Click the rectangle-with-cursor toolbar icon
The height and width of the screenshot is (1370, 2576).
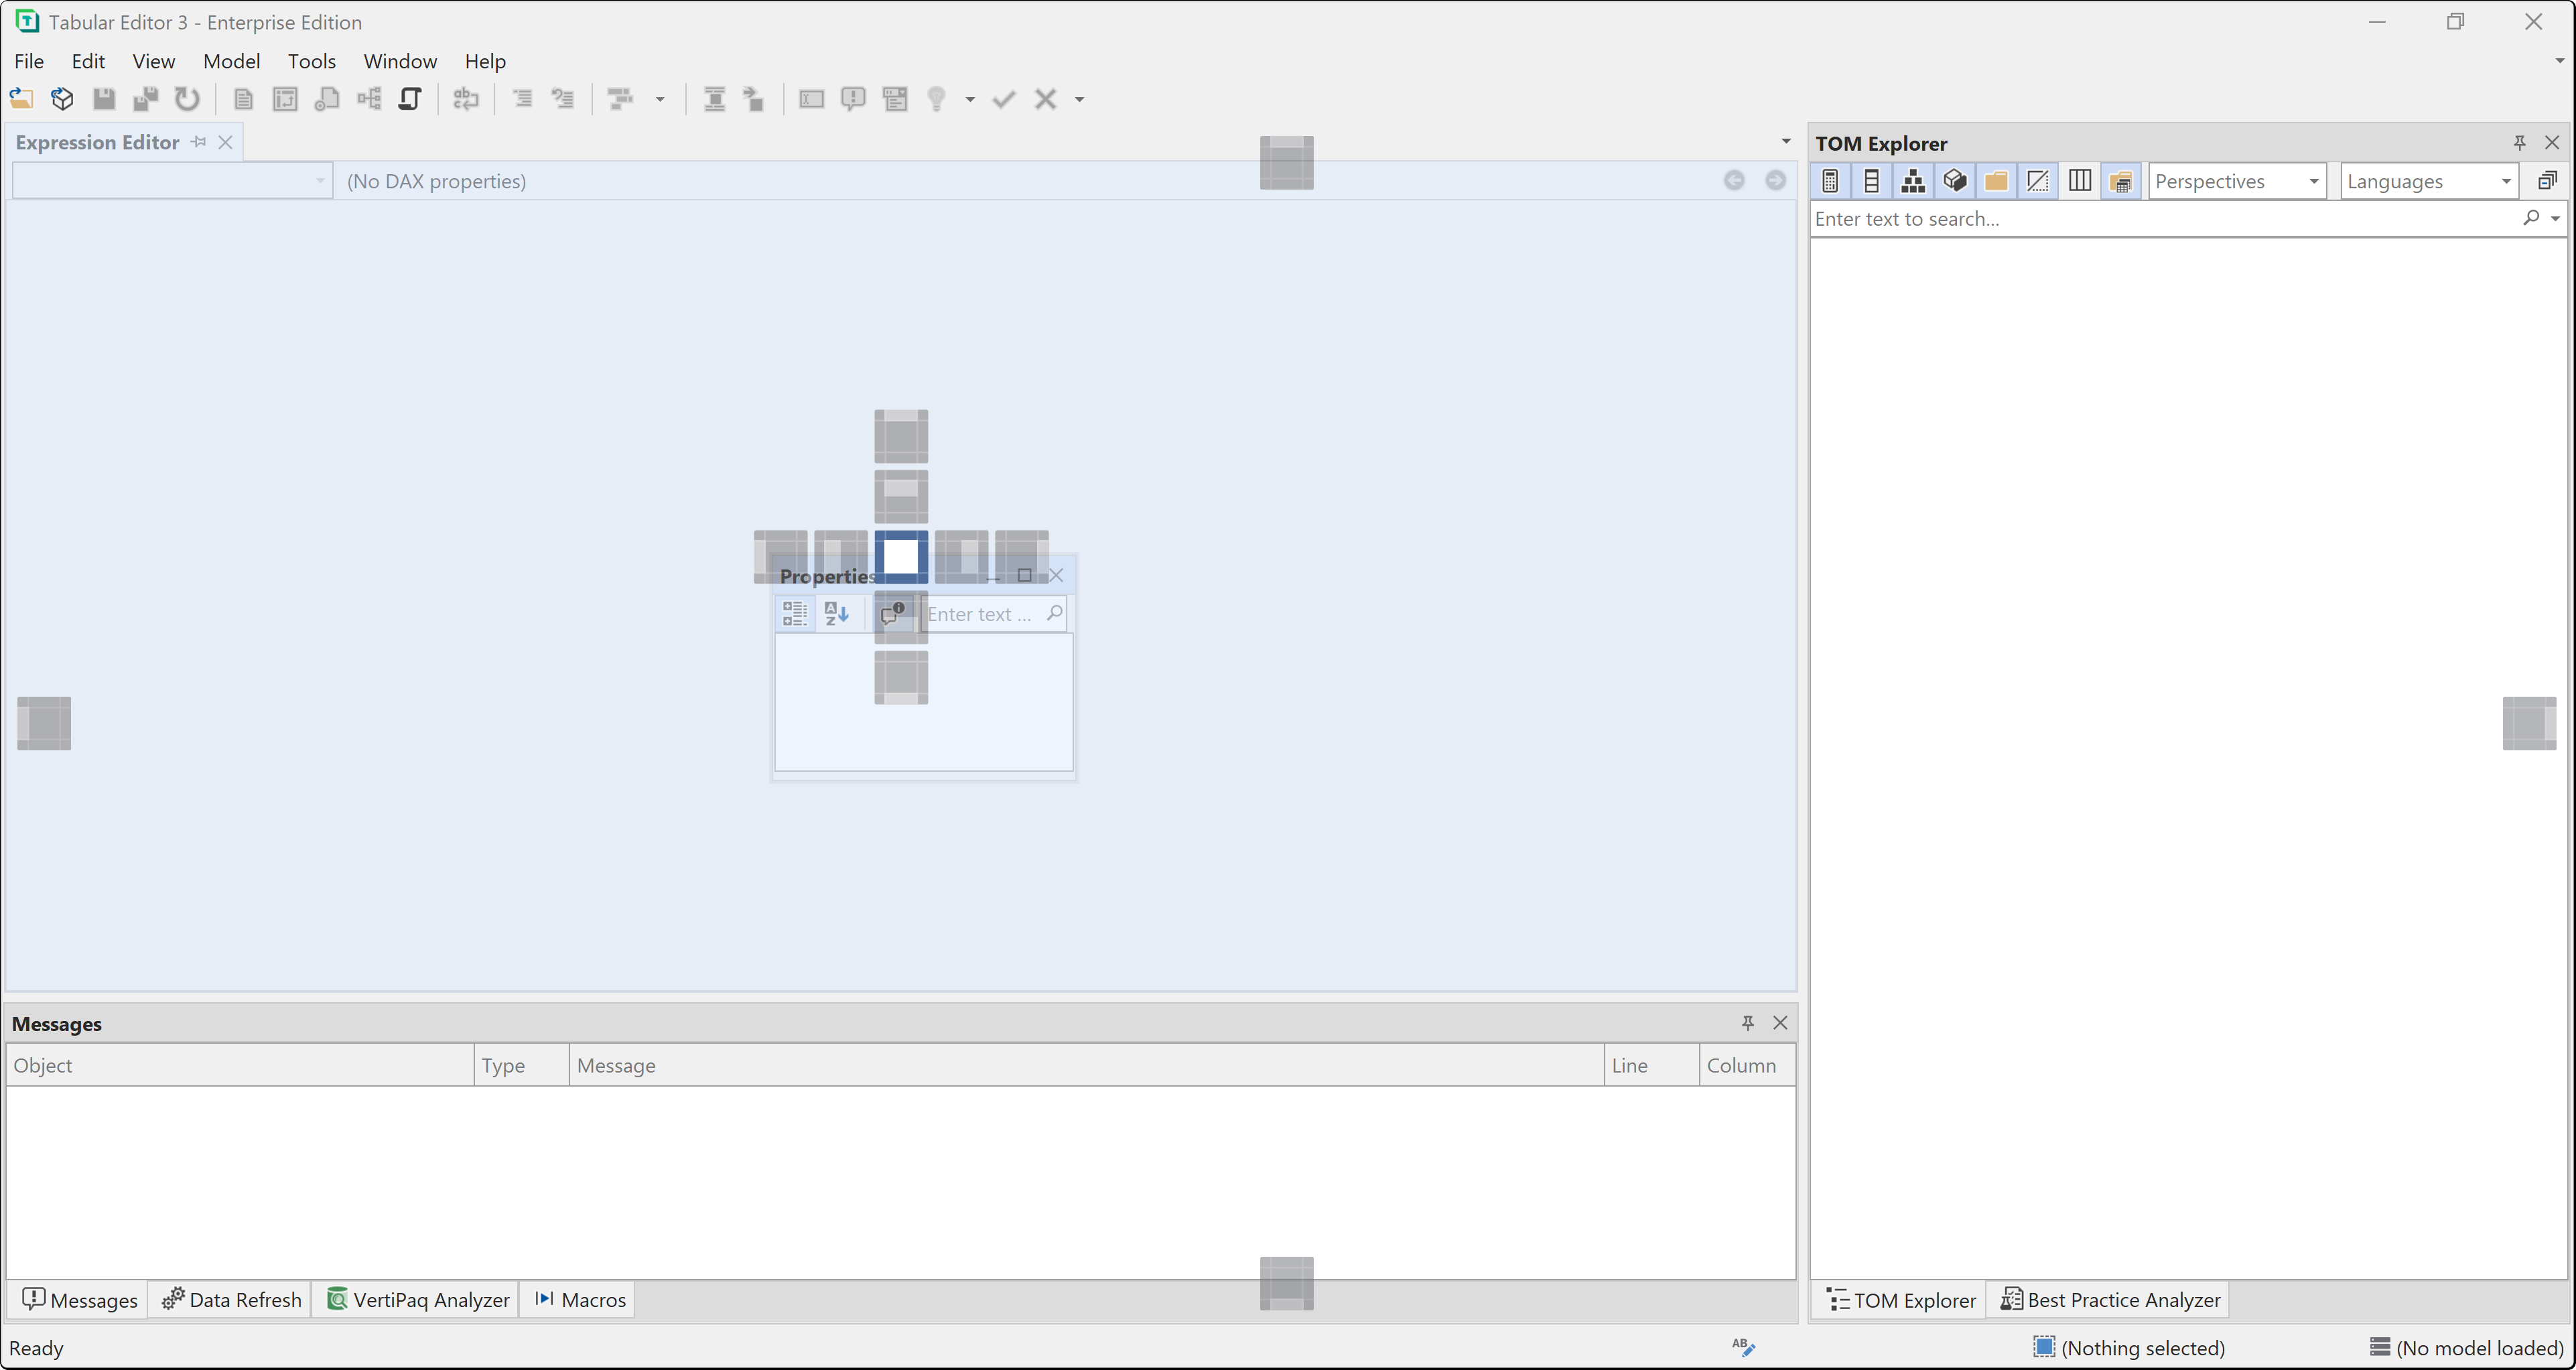coord(811,99)
